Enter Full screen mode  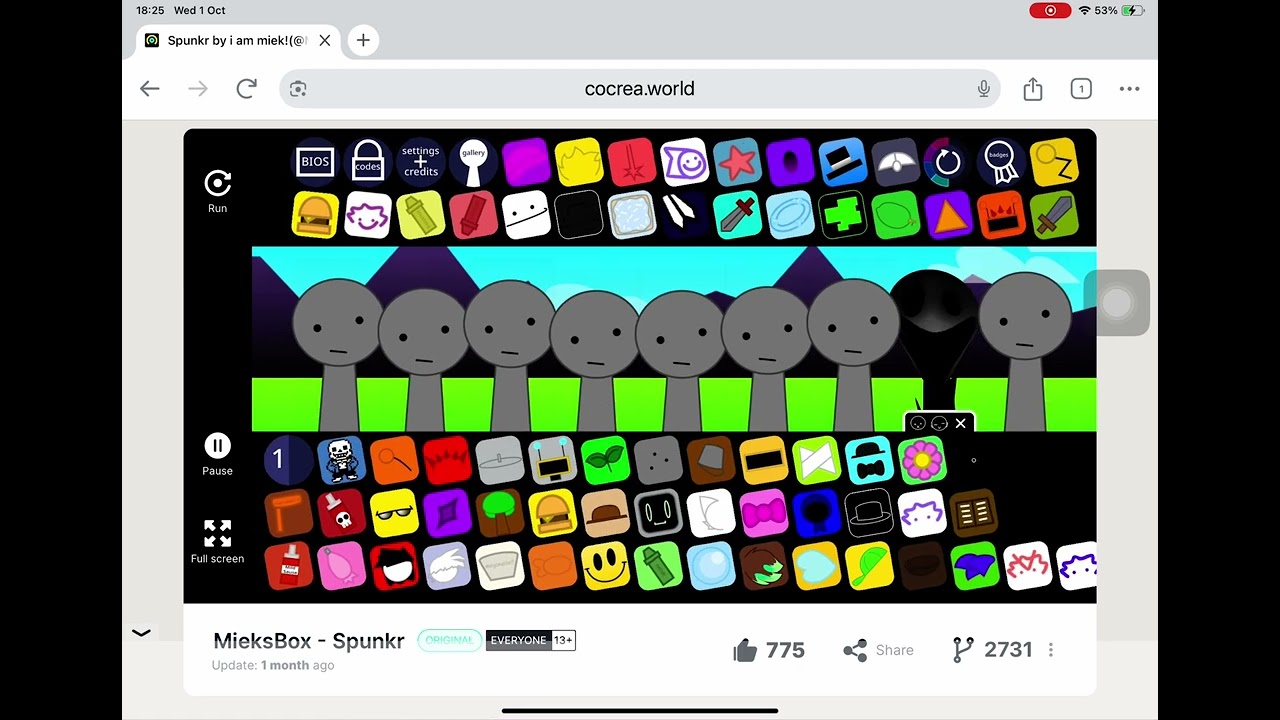click(217, 541)
